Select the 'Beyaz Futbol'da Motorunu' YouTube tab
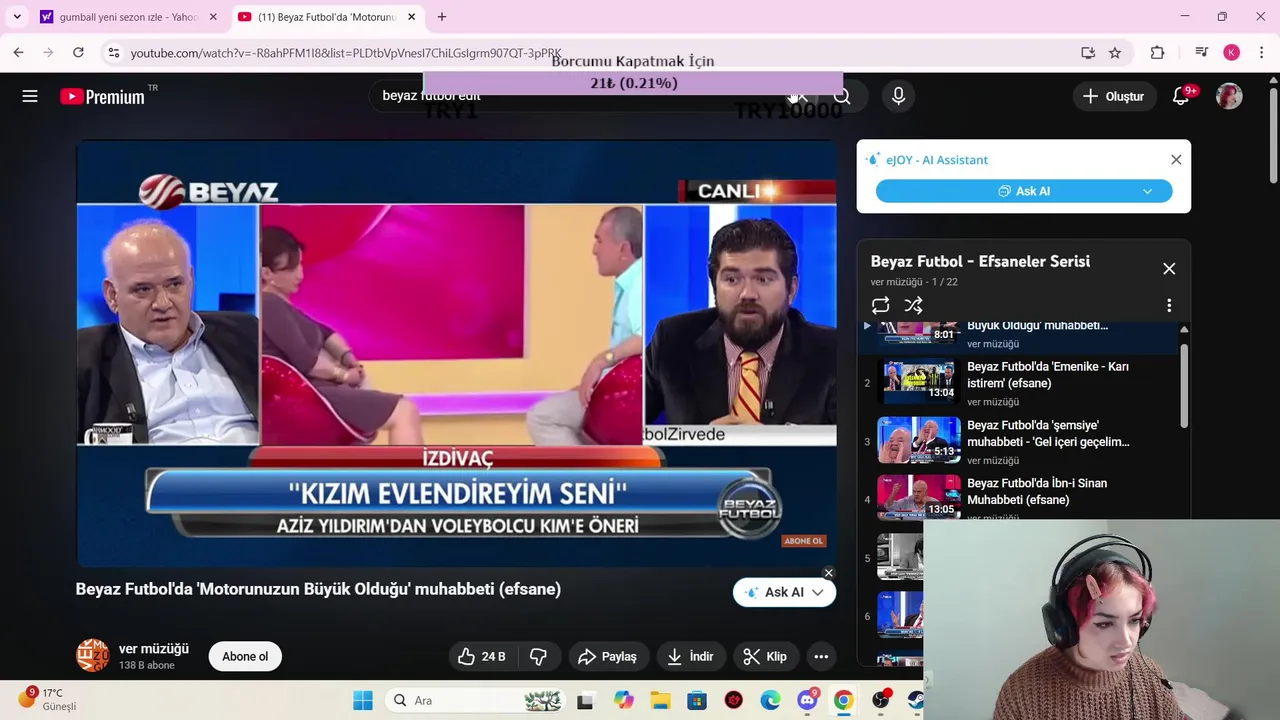 tap(326, 17)
